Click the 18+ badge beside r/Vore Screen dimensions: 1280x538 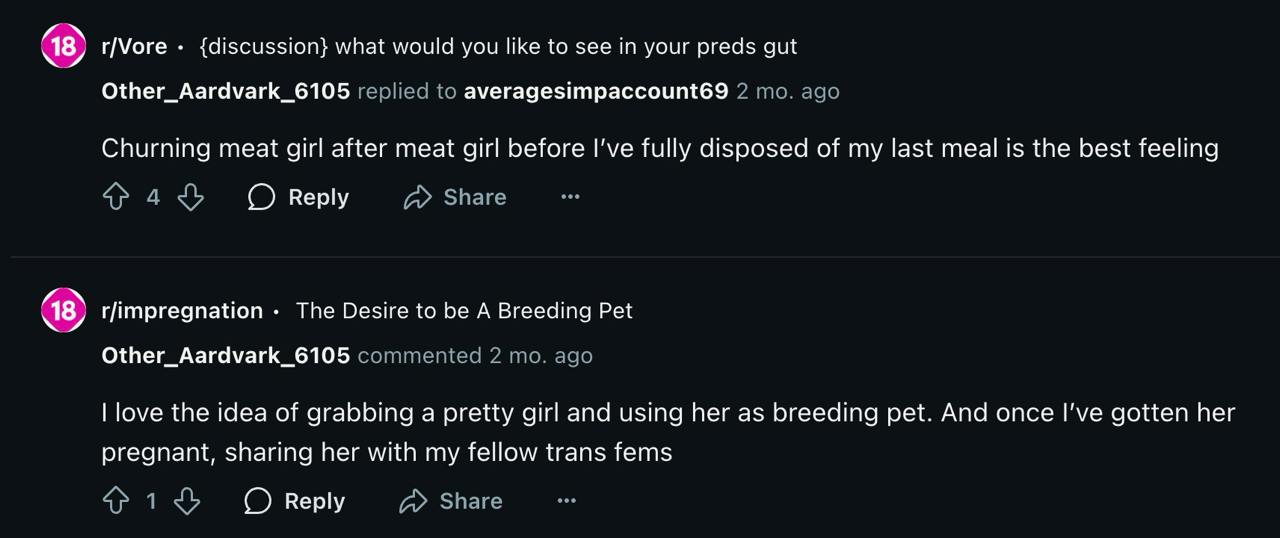click(x=62, y=47)
